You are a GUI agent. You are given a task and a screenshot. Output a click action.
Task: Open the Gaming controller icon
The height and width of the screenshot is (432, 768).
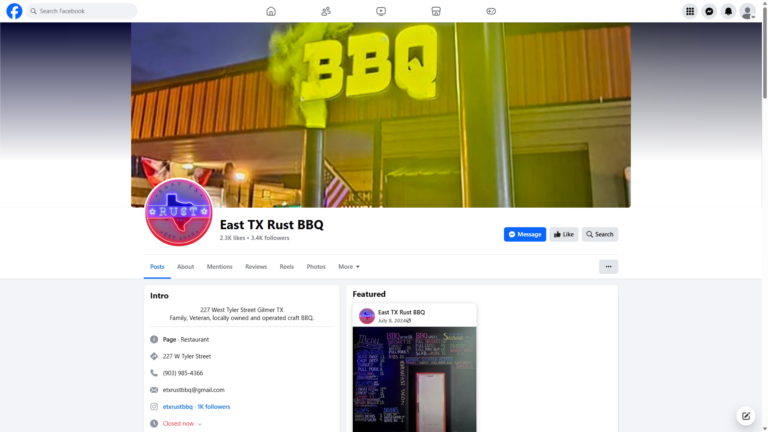[x=491, y=11]
